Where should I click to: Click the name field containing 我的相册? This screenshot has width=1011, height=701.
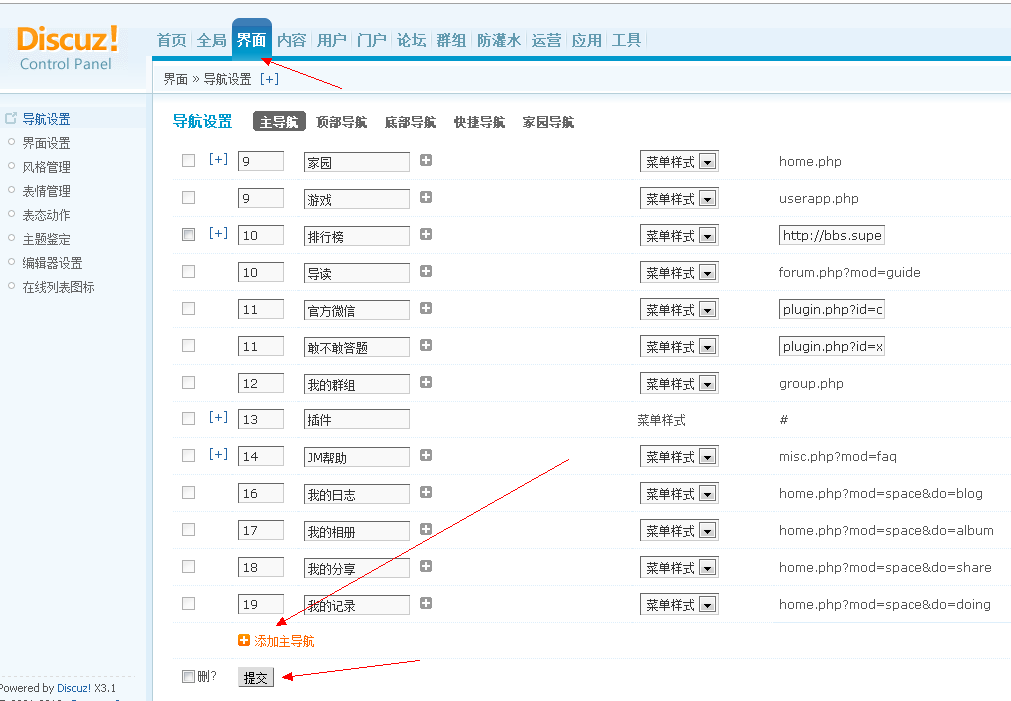(357, 531)
